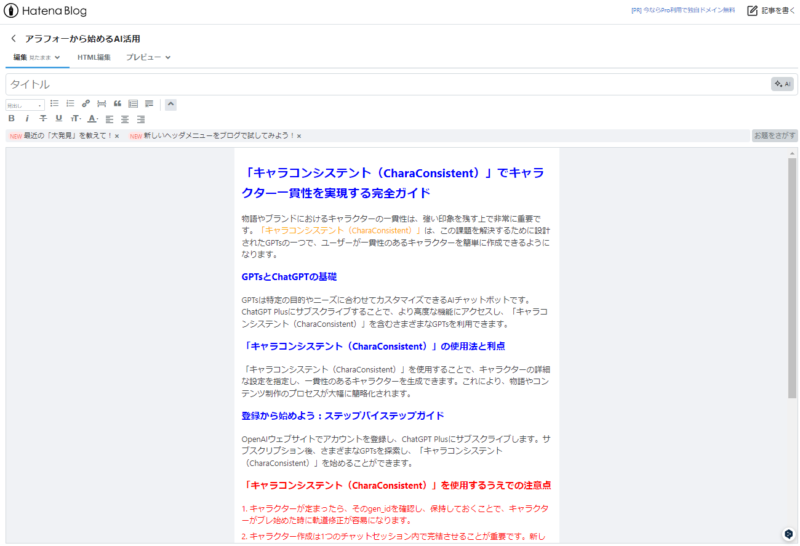Image resolution: width=800 pixels, height=546 pixels.
Task: Click into the タイトル title field
Action: [x=388, y=84]
